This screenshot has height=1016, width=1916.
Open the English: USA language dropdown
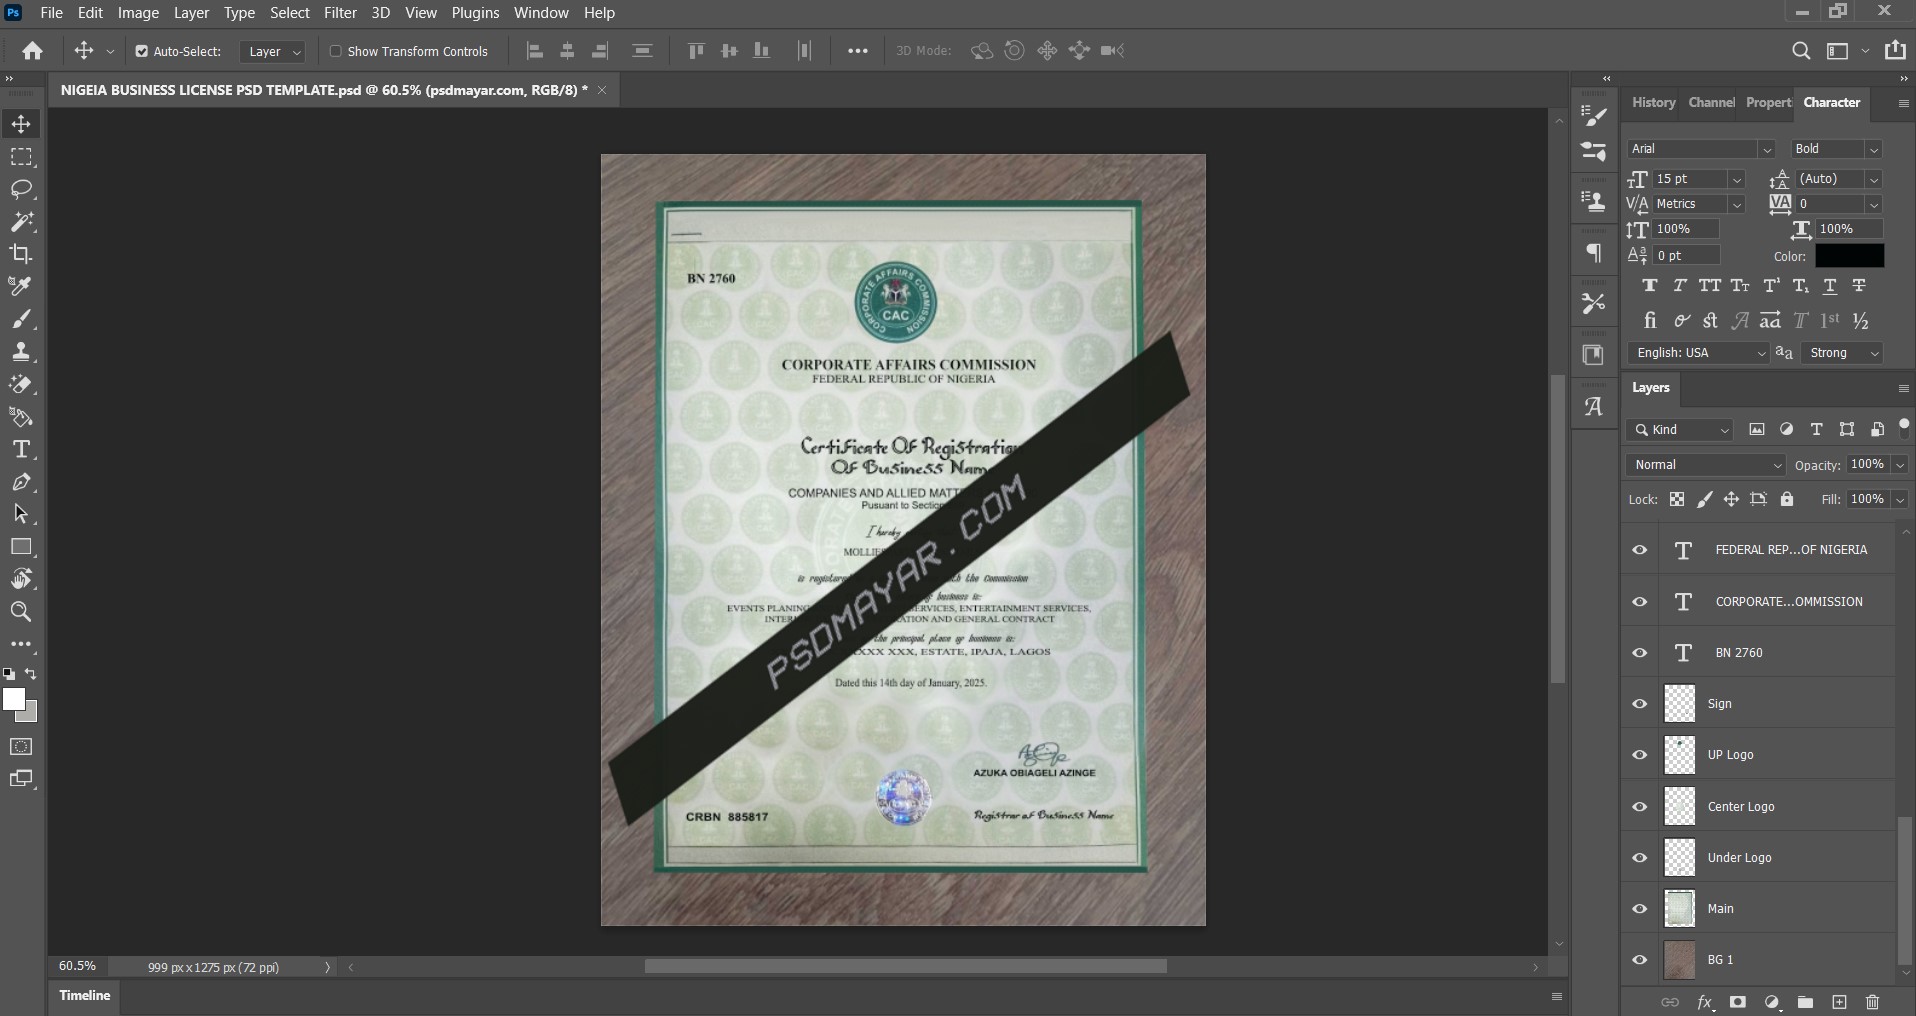pos(1699,353)
